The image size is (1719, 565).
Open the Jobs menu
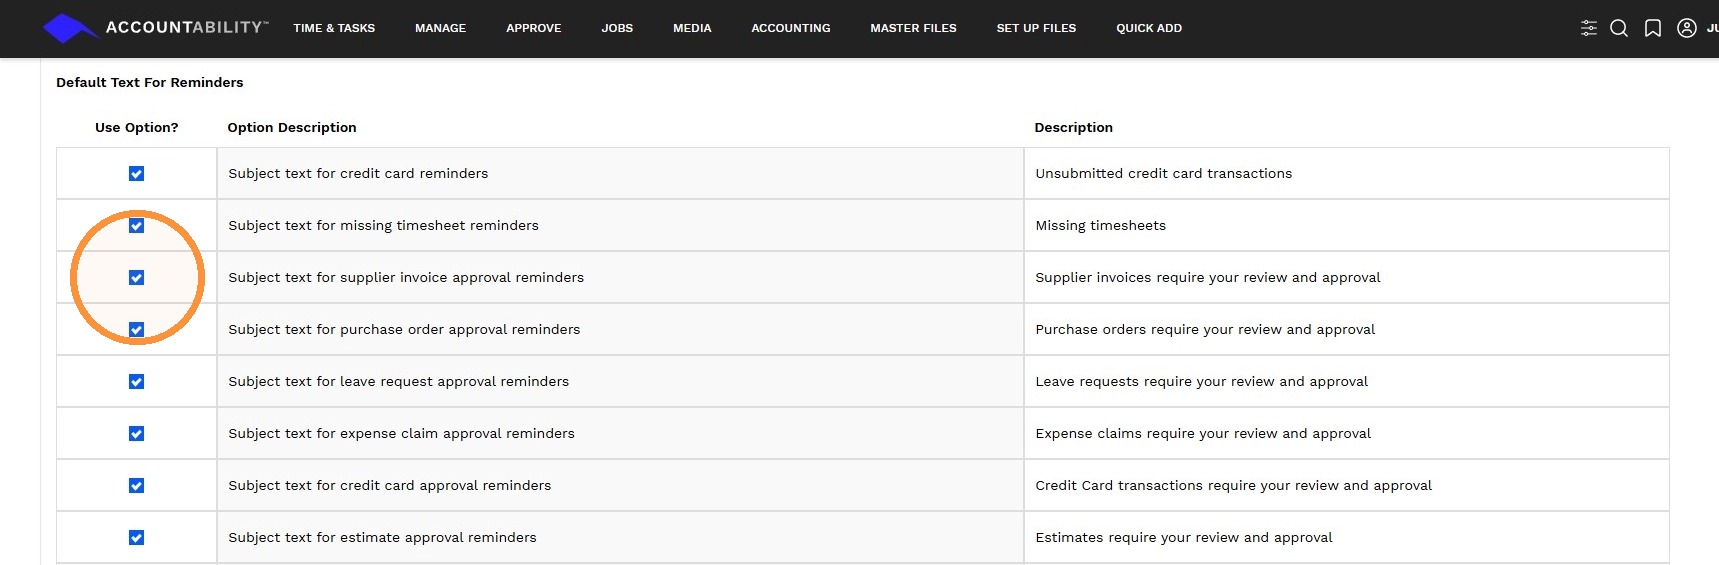tap(617, 28)
